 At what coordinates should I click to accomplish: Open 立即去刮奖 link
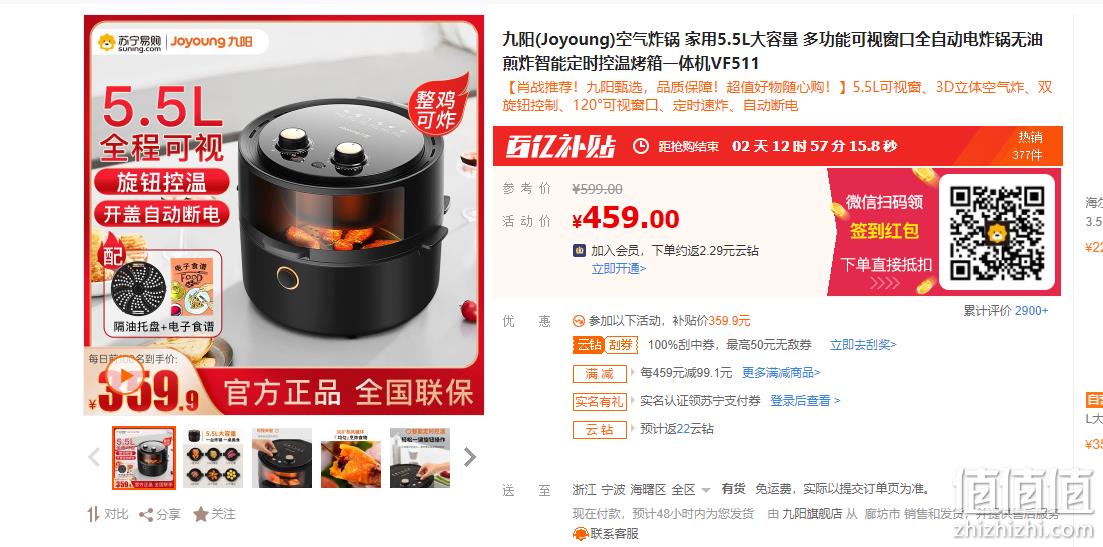[x=863, y=345]
